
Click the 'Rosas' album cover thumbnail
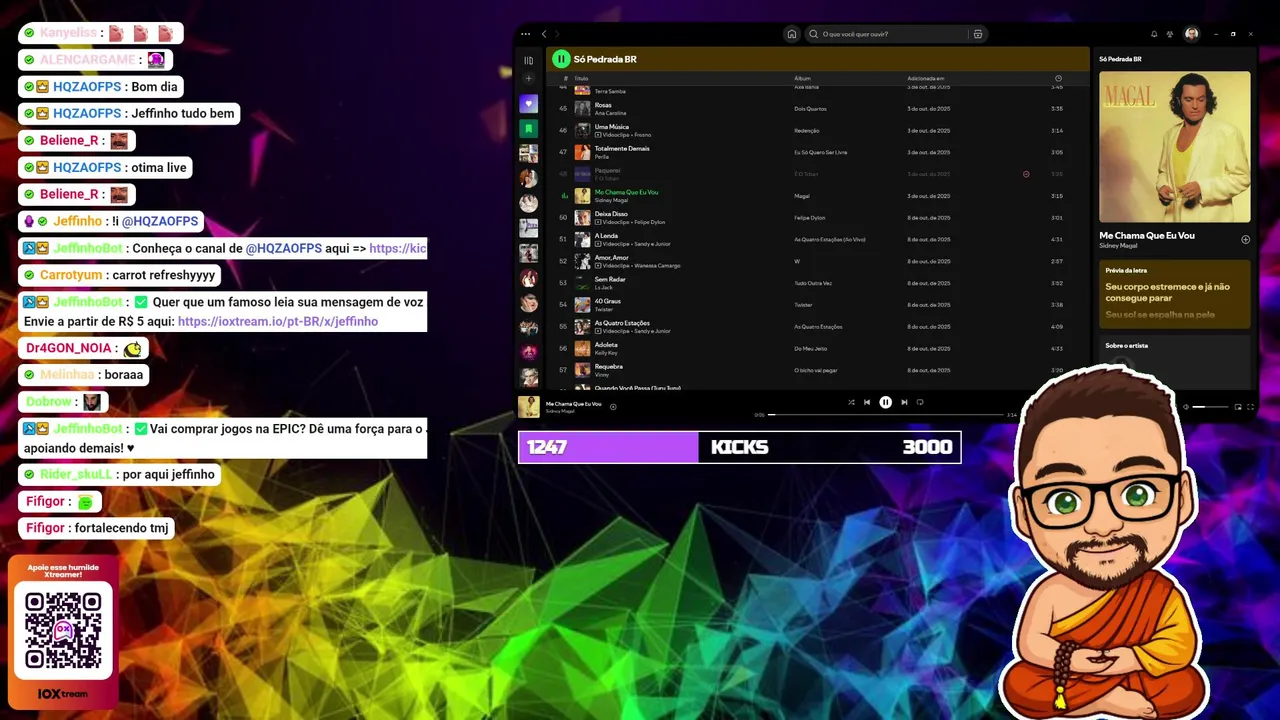[x=582, y=108]
